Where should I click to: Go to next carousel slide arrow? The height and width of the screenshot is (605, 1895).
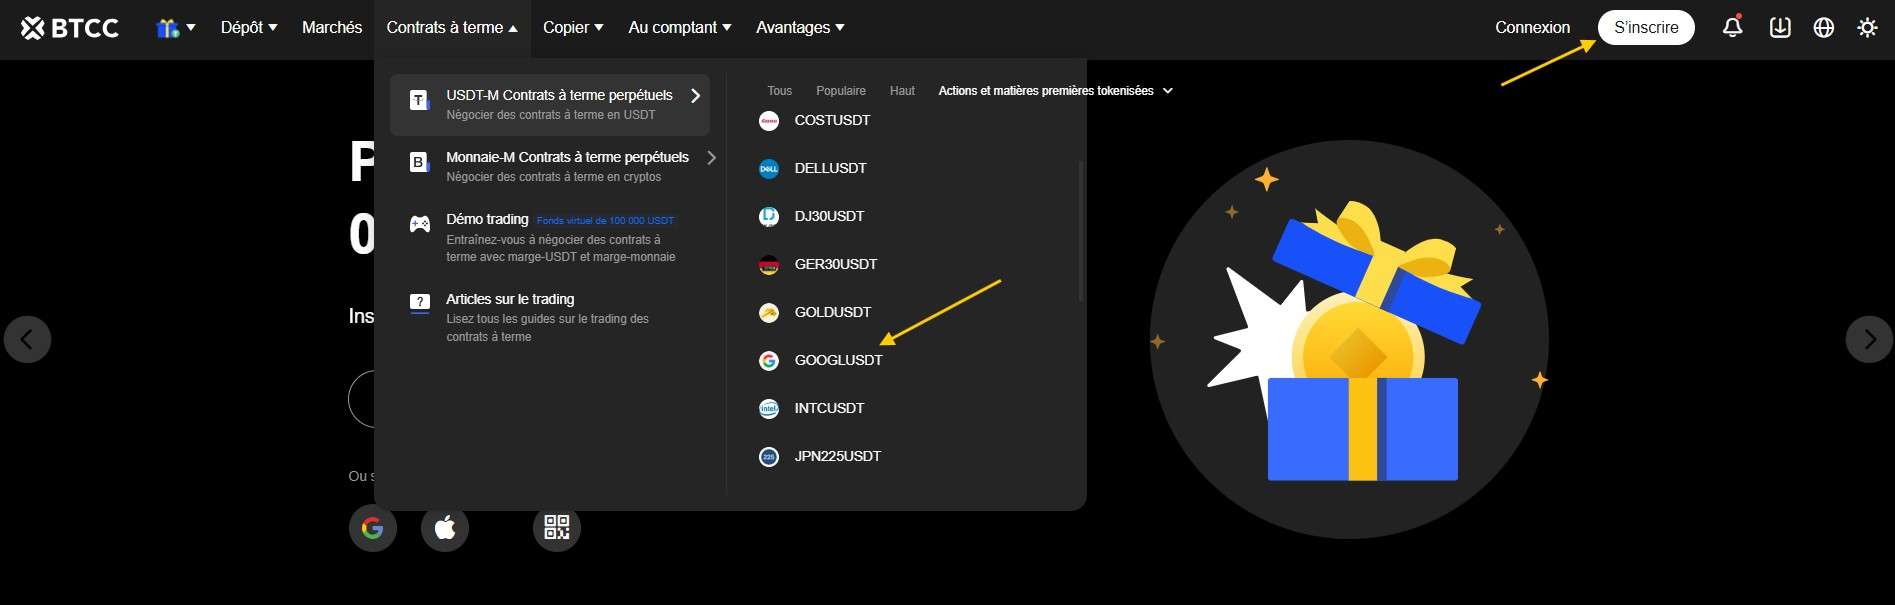pyautogui.click(x=1868, y=339)
